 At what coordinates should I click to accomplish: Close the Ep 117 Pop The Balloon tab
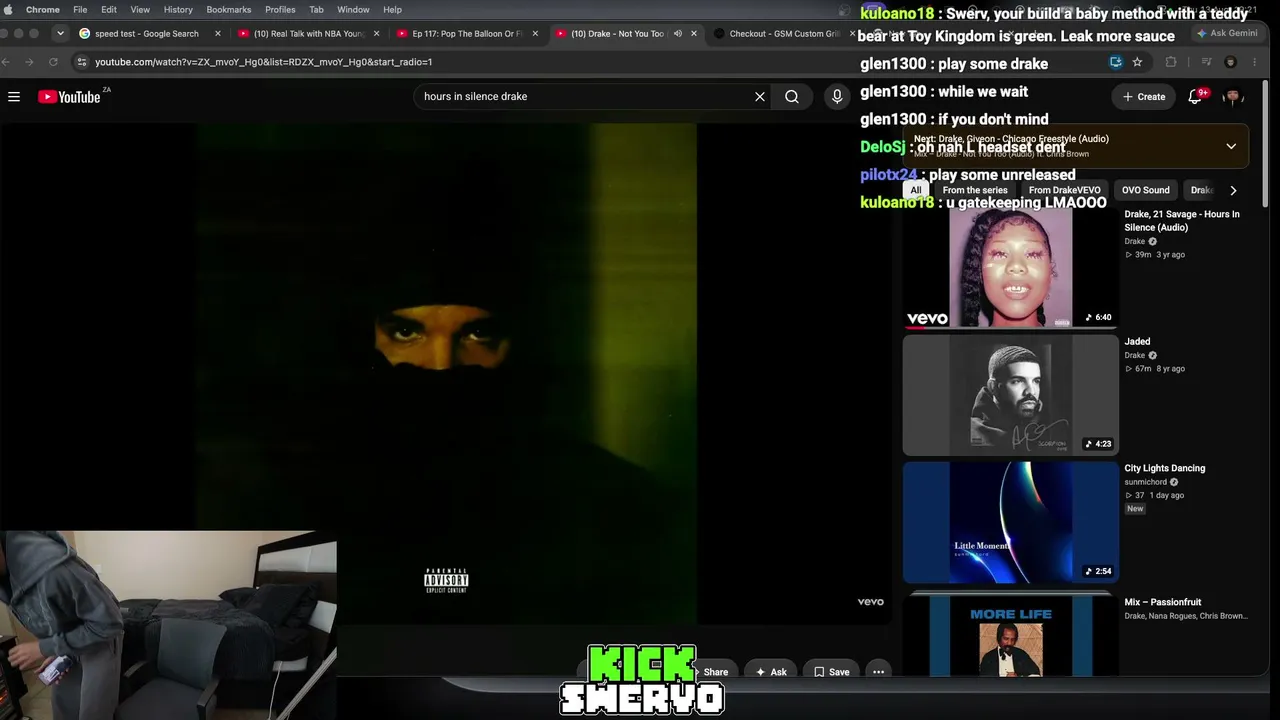535,33
